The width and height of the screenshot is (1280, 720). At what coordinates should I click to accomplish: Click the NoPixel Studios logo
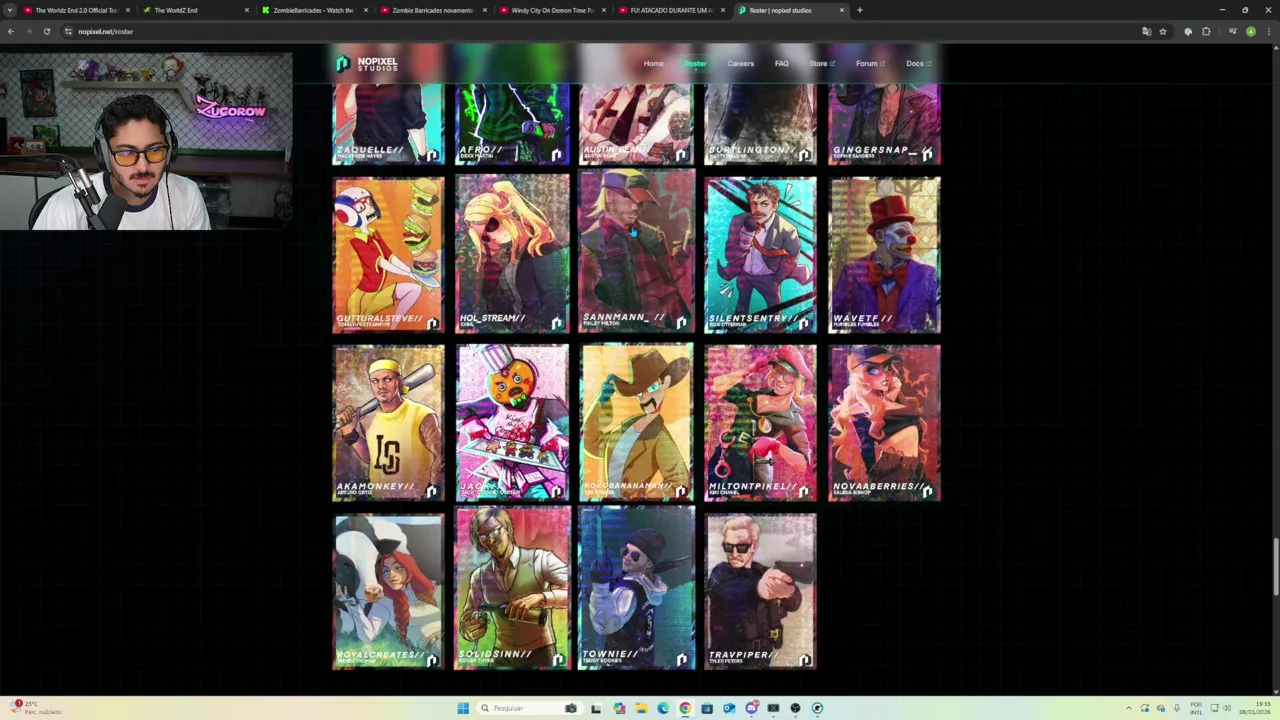pos(367,64)
